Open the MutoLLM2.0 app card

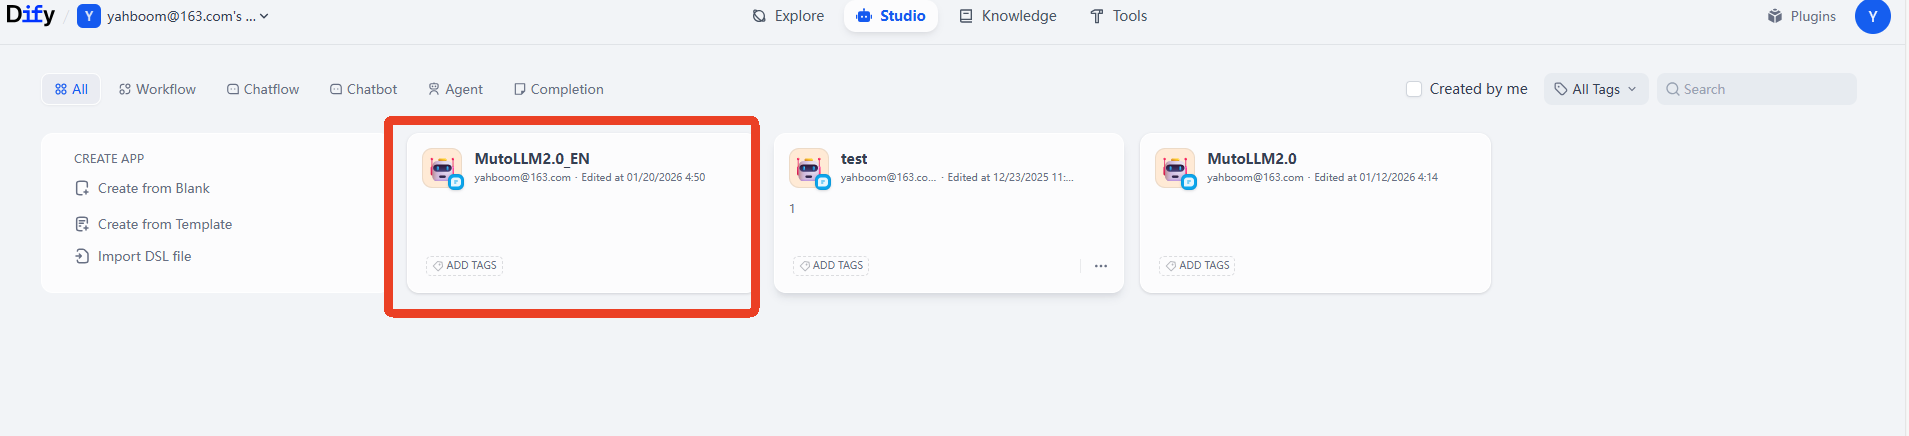(1315, 213)
